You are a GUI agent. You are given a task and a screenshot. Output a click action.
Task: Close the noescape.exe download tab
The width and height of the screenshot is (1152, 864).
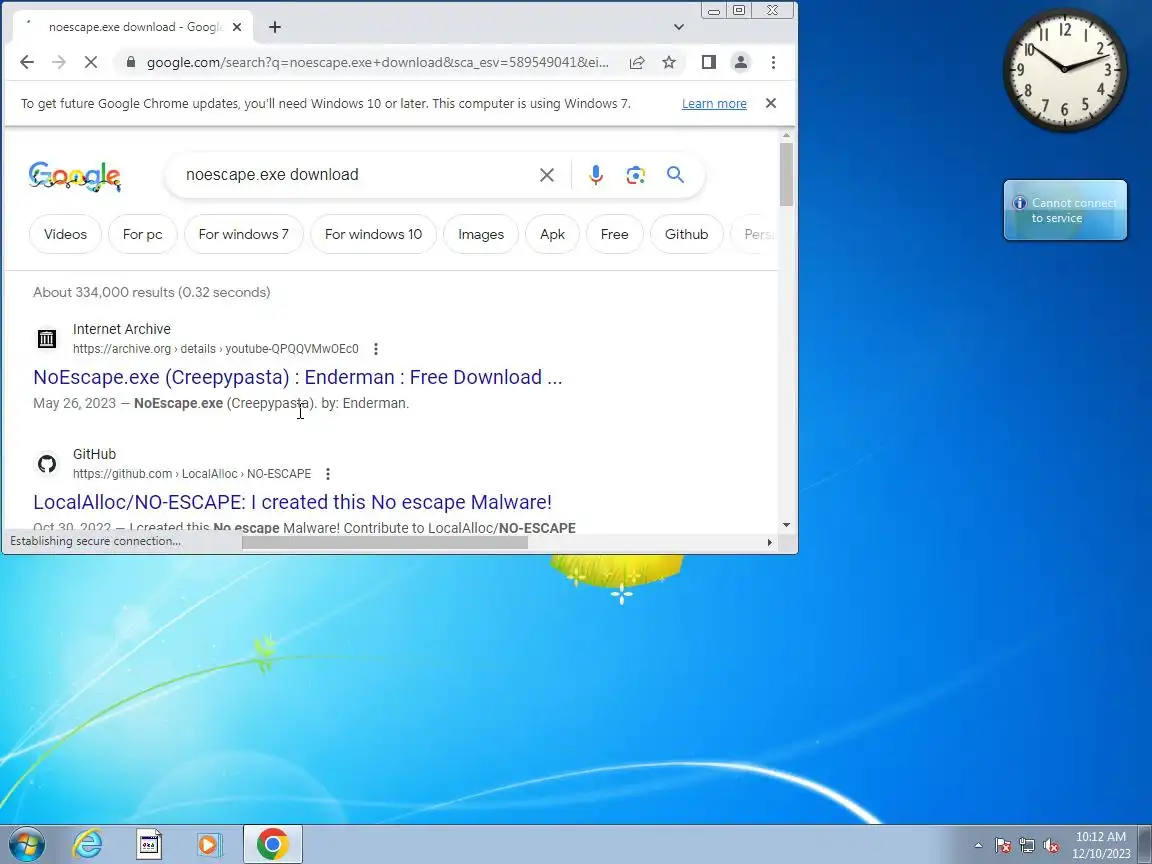237,27
